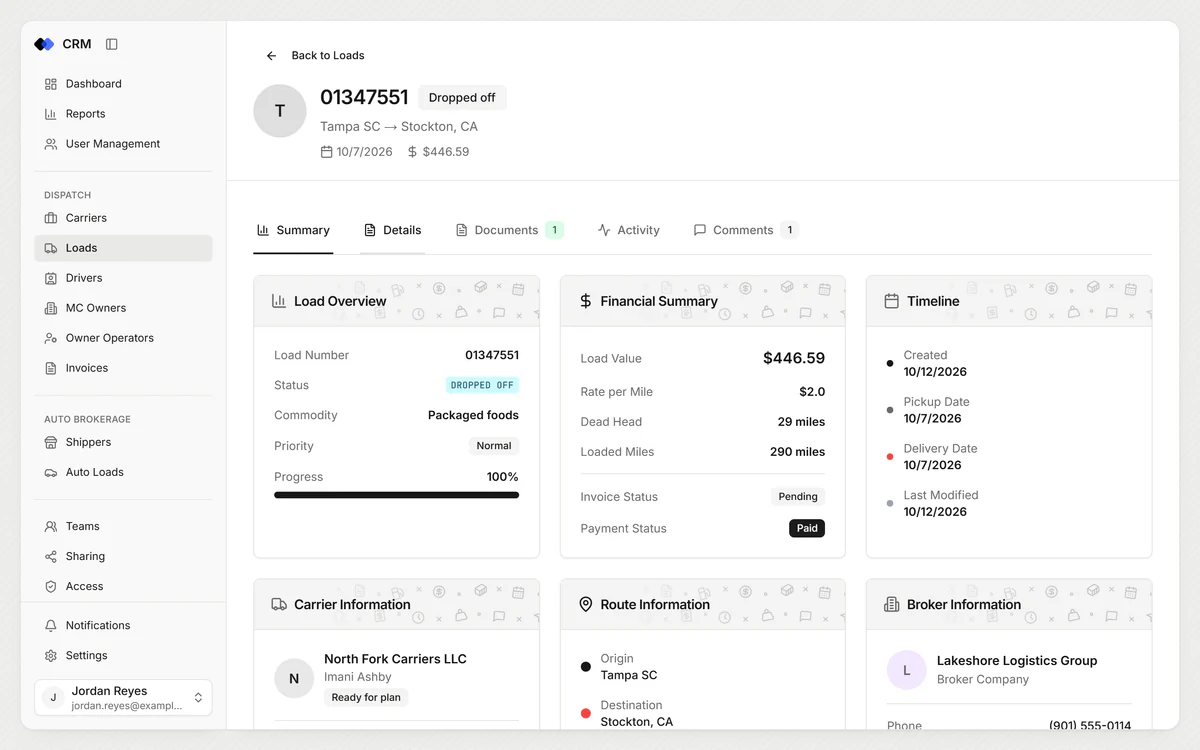Click the DROPPED OFF status tag
Image resolution: width=1200 pixels, height=750 pixels.
point(482,385)
